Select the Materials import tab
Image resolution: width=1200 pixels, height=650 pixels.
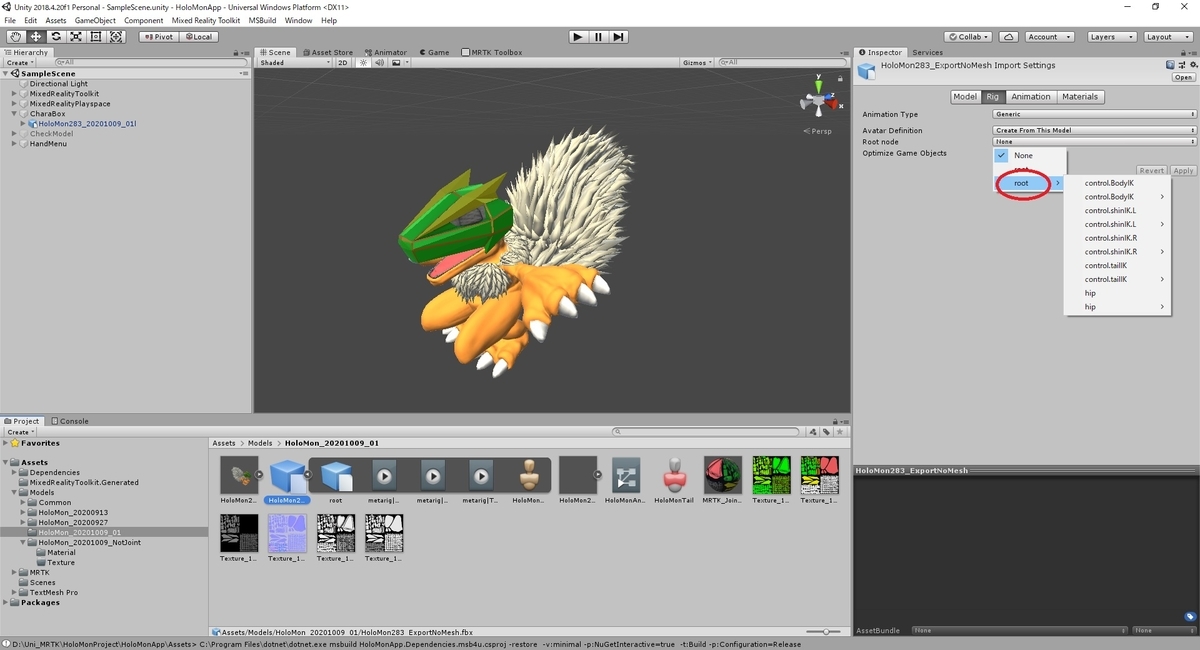tap(1079, 97)
